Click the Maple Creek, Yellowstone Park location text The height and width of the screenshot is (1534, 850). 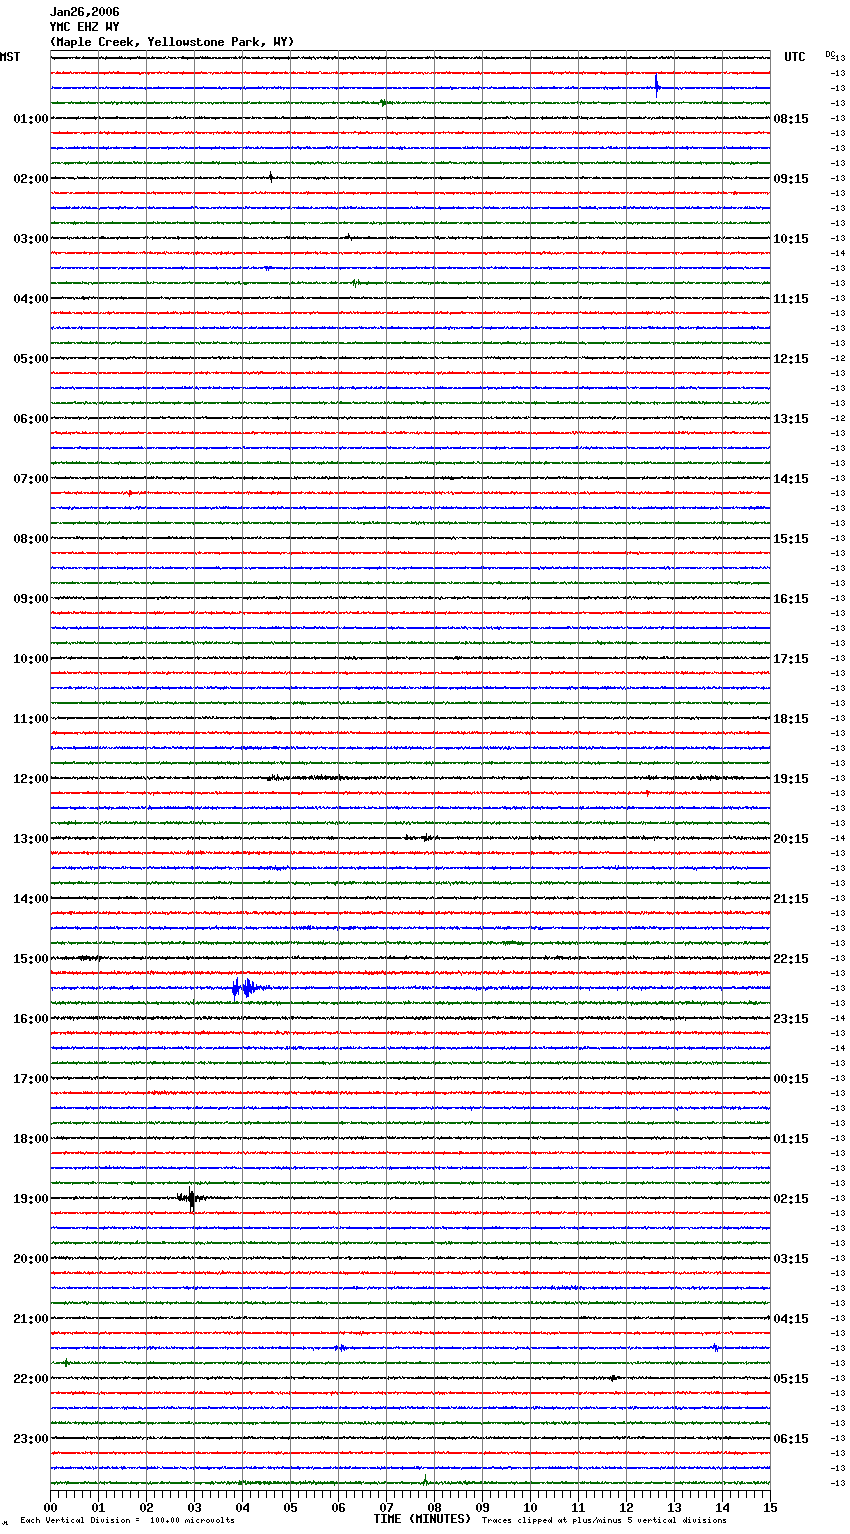pos(172,42)
